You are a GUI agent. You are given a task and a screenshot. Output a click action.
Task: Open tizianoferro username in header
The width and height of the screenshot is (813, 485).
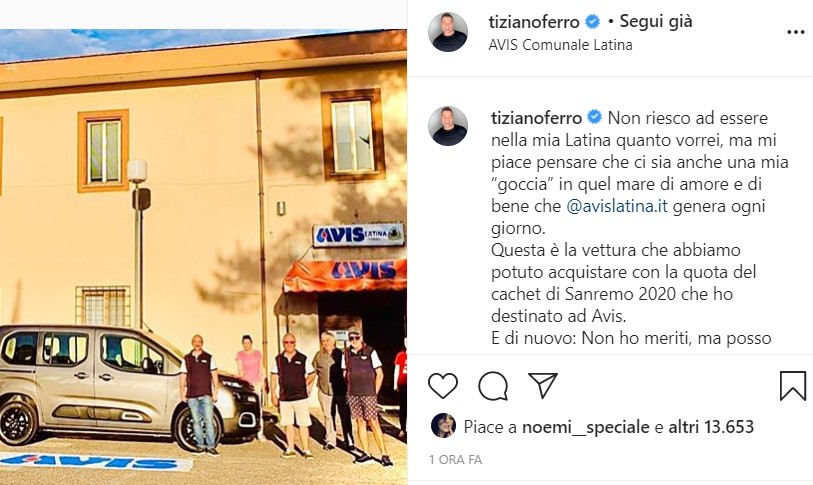534,22
